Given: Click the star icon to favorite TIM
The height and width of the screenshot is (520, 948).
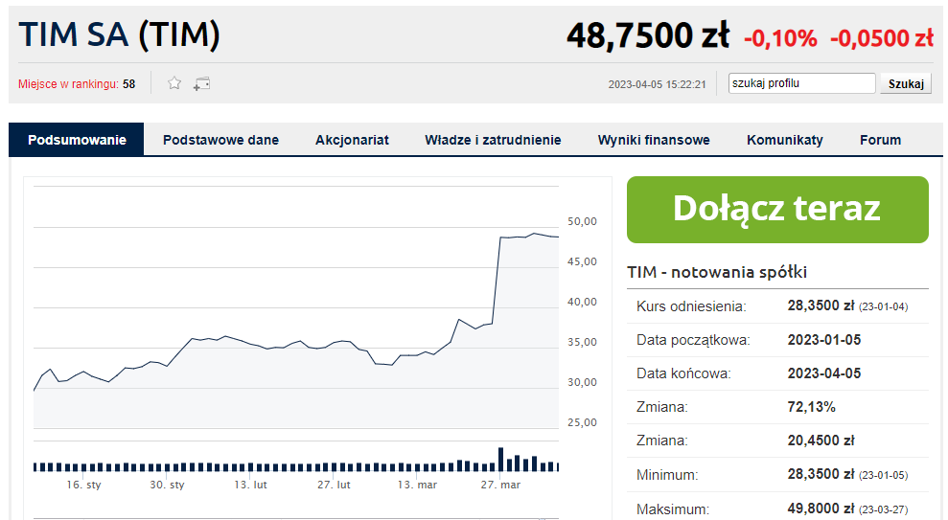Looking at the screenshot, I should pyautogui.click(x=174, y=84).
